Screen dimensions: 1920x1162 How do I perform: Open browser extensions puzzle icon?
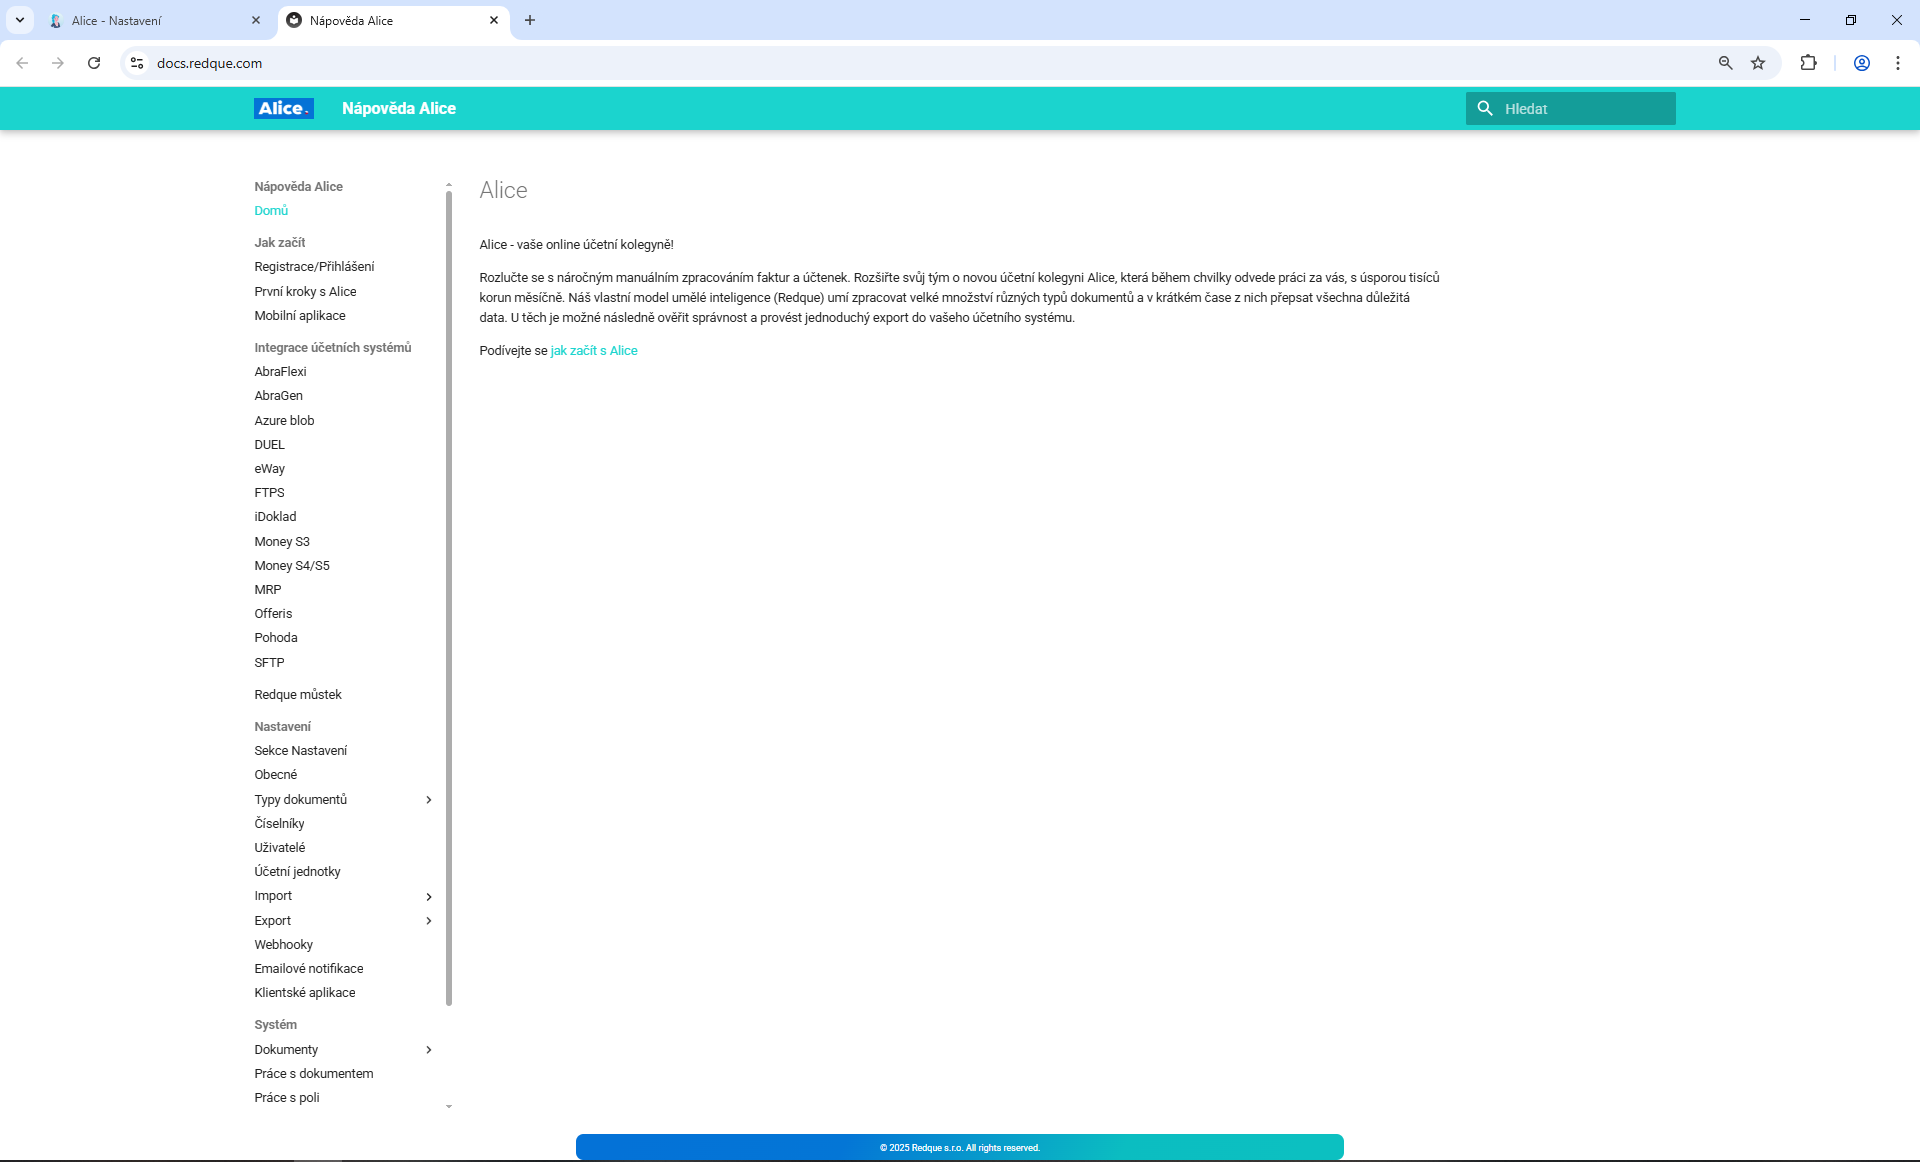[x=1808, y=63]
